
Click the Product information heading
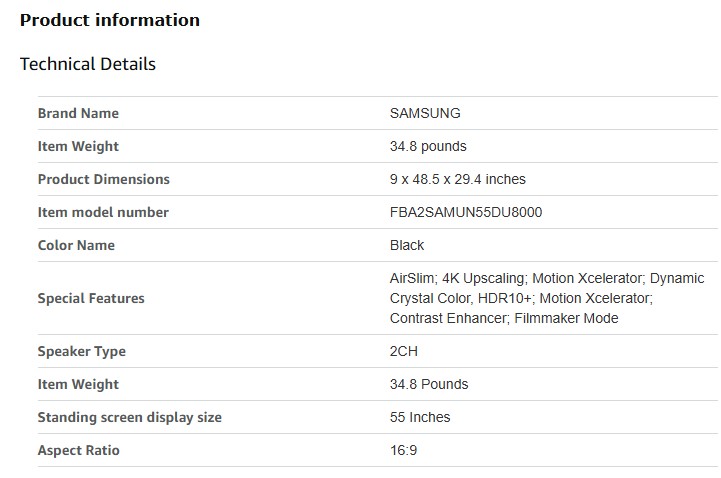click(x=110, y=20)
